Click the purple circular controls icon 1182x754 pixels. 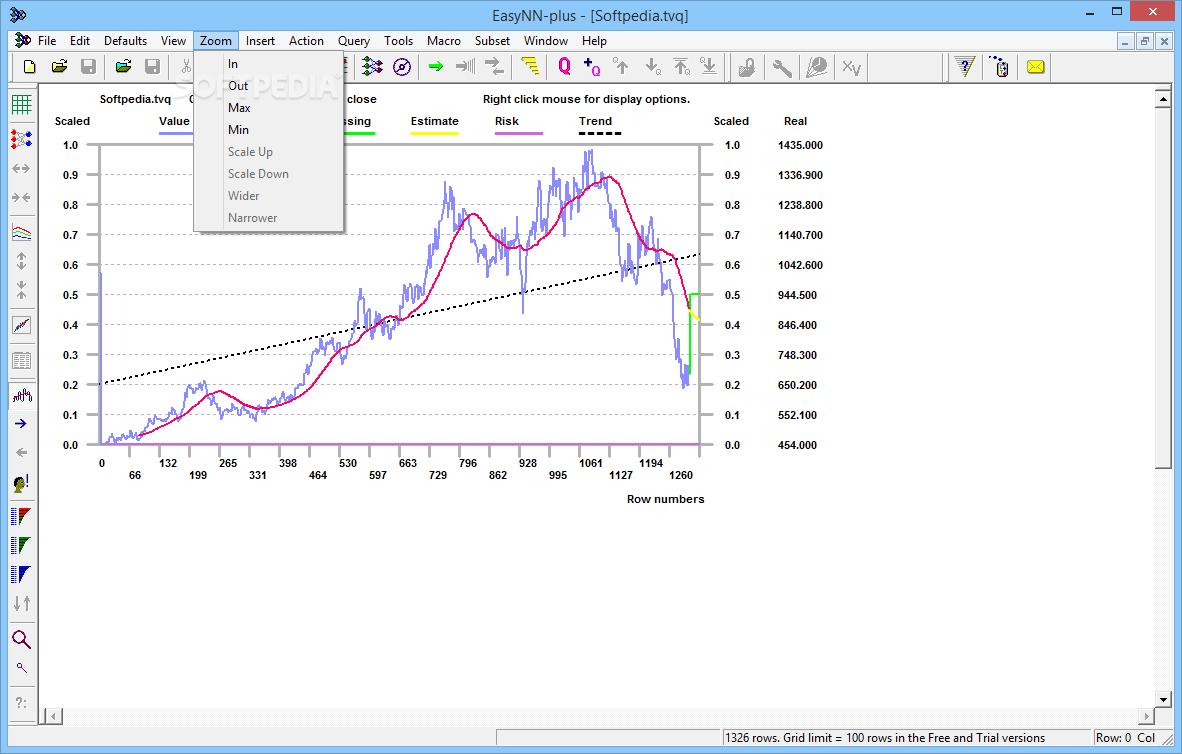click(403, 67)
